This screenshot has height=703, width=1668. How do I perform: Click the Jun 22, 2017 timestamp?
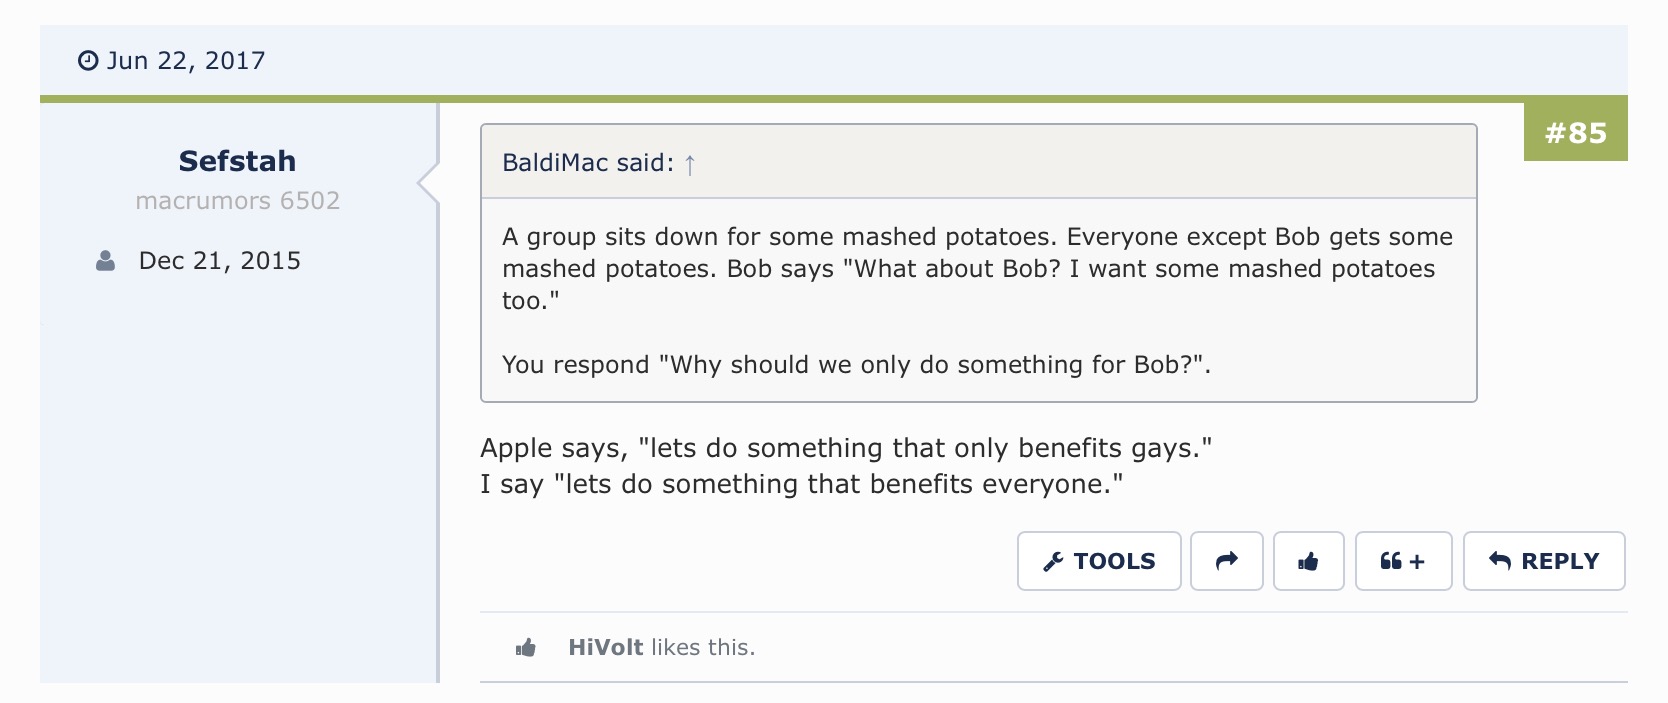(x=186, y=60)
